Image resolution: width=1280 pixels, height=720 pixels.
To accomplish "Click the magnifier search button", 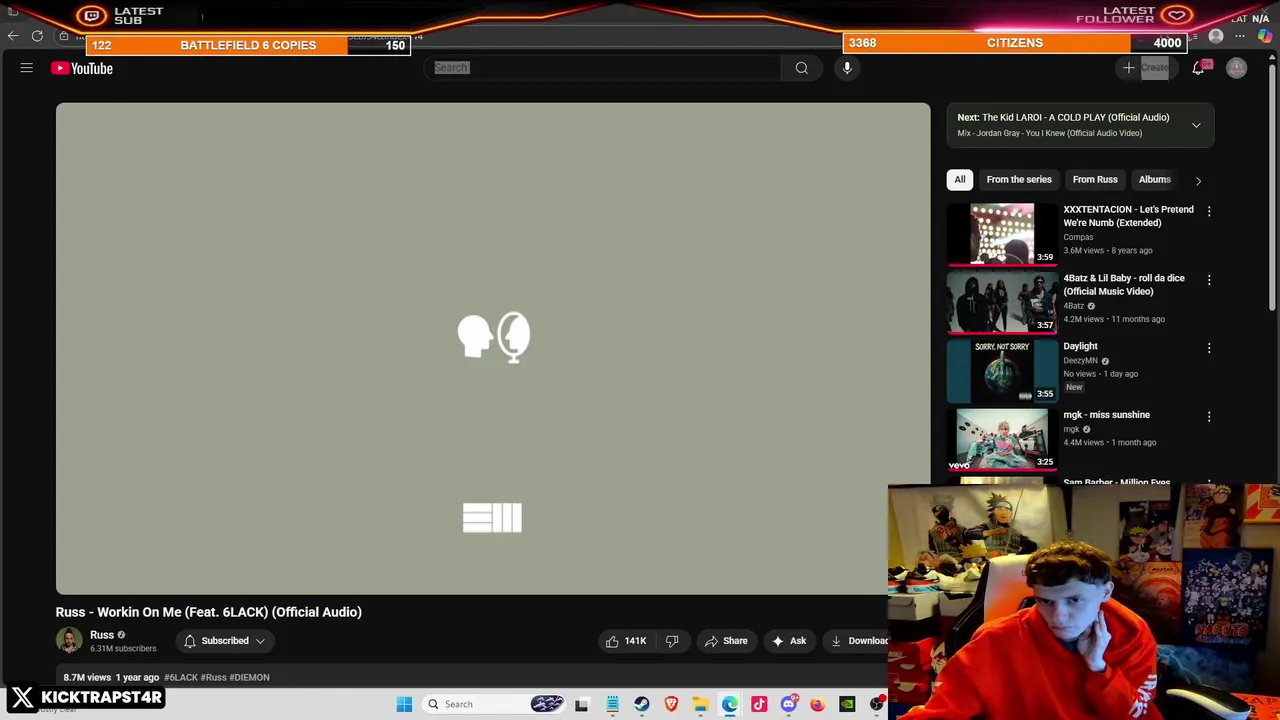I will click(x=801, y=68).
